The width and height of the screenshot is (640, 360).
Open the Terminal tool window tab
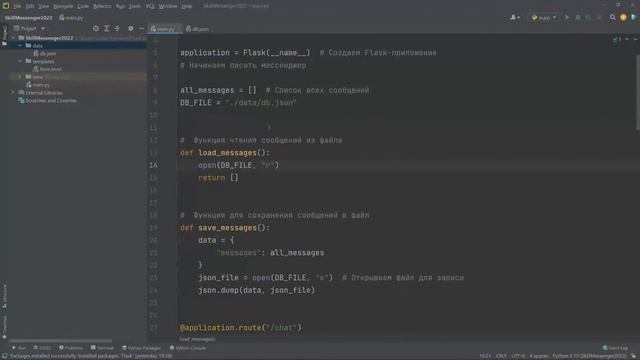(x=102, y=348)
